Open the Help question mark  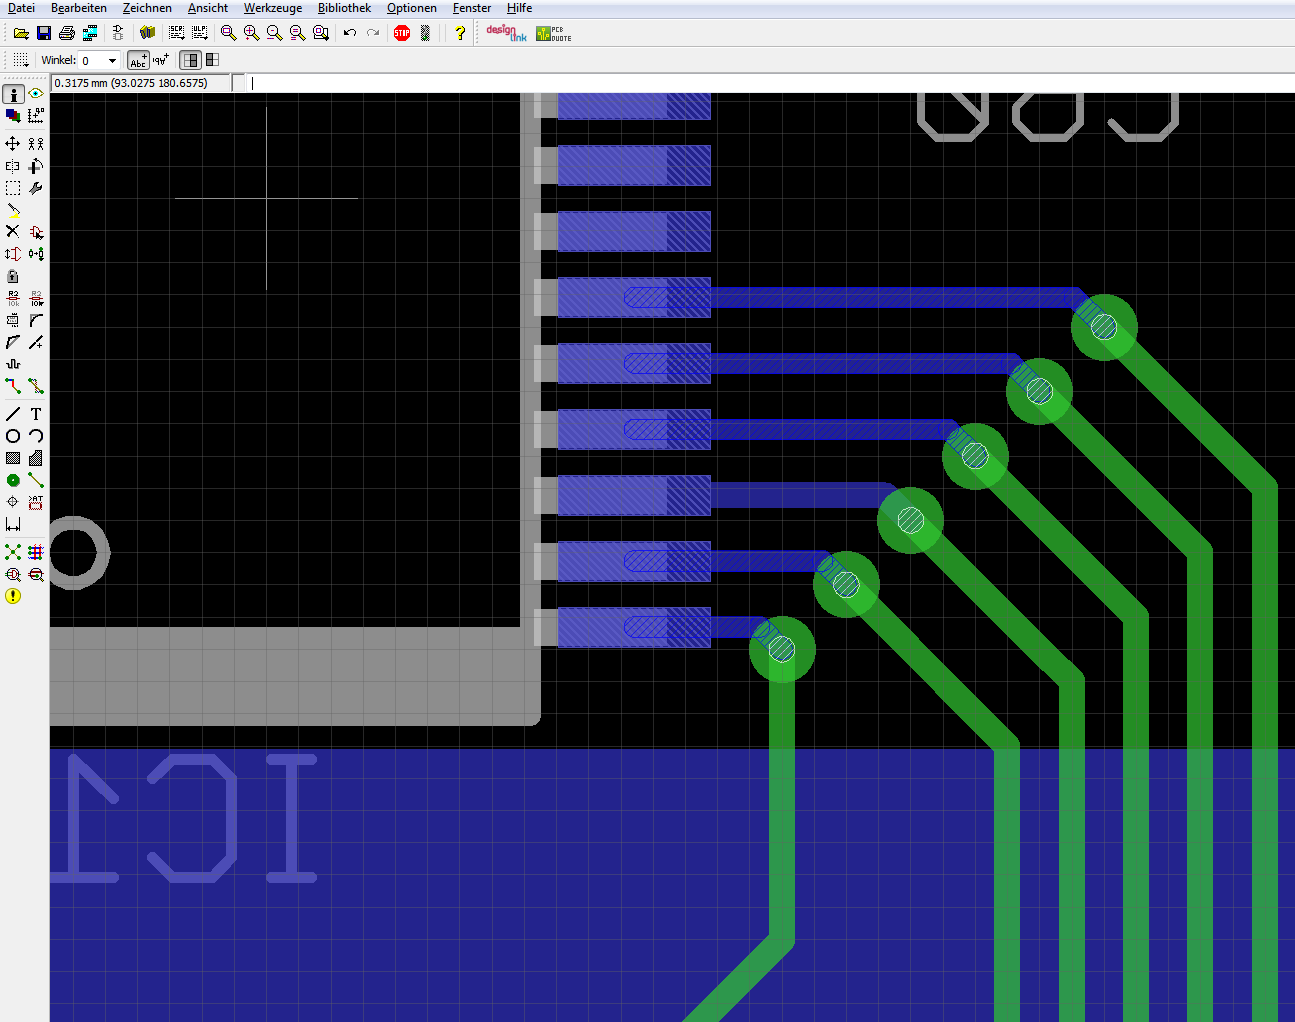pyautogui.click(x=460, y=33)
